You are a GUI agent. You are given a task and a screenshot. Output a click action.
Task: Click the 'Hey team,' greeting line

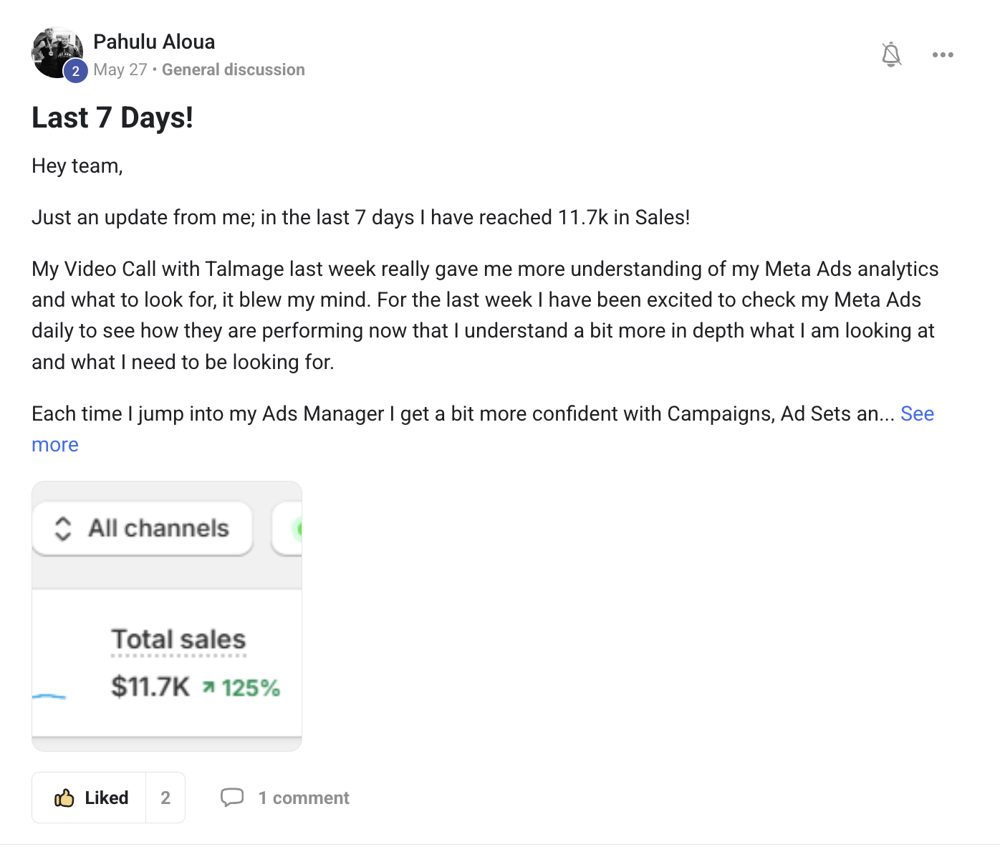tap(77, 166)
